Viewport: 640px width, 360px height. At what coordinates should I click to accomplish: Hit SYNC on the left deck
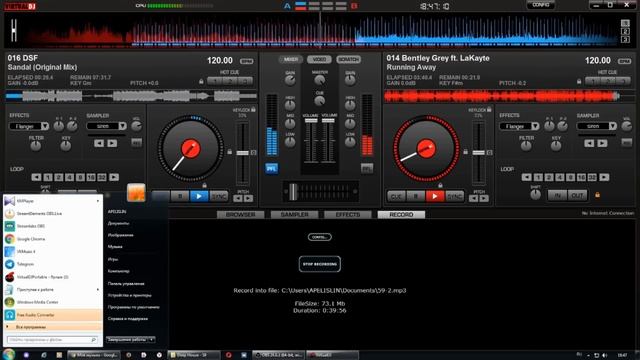(x=219, y=196)
